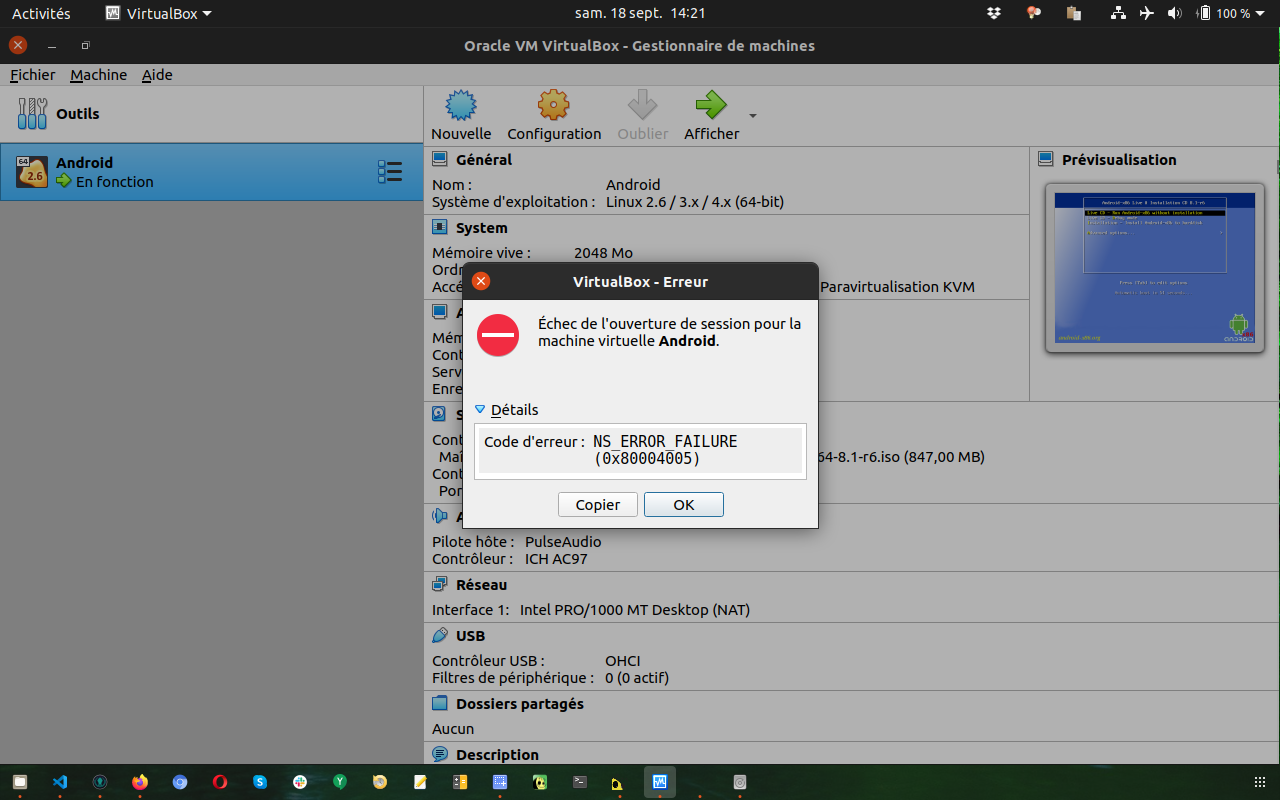This screenshot has width=1280, height=800.
Task: Open the clock and calendar menu
Action: (x=640, y=13)
